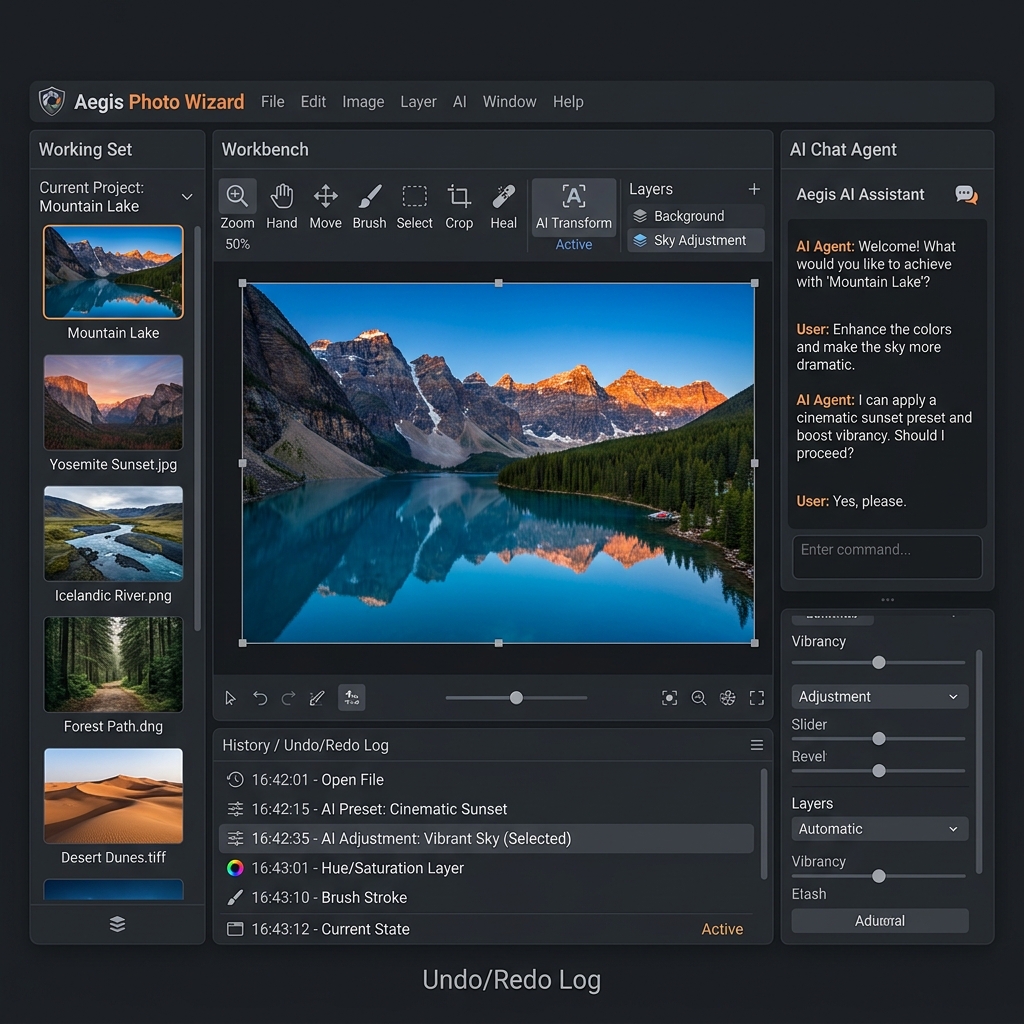
Task: Open the Adjustment dropdown
Action: click(879, 696)
